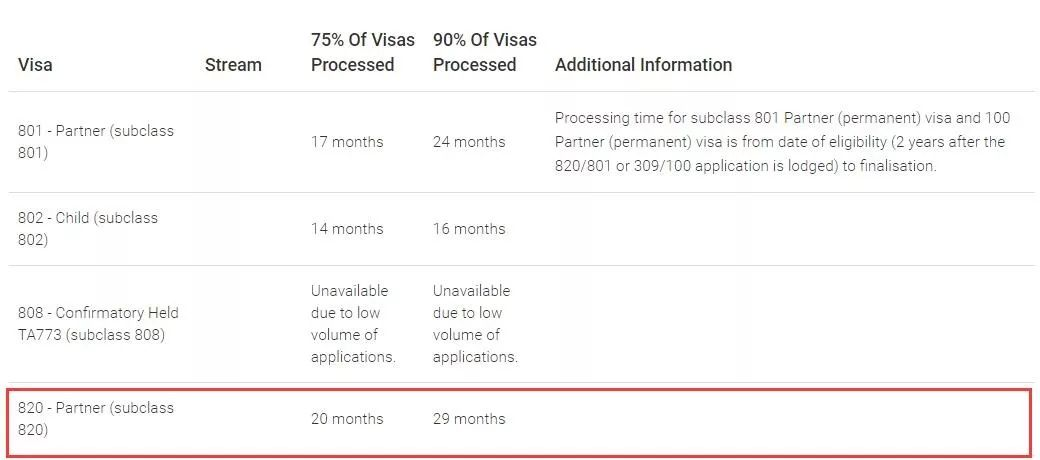This screenshot has height=460, width=1040.
Task: Select the 802 - Child visa cell
Action: click(88, 229)
